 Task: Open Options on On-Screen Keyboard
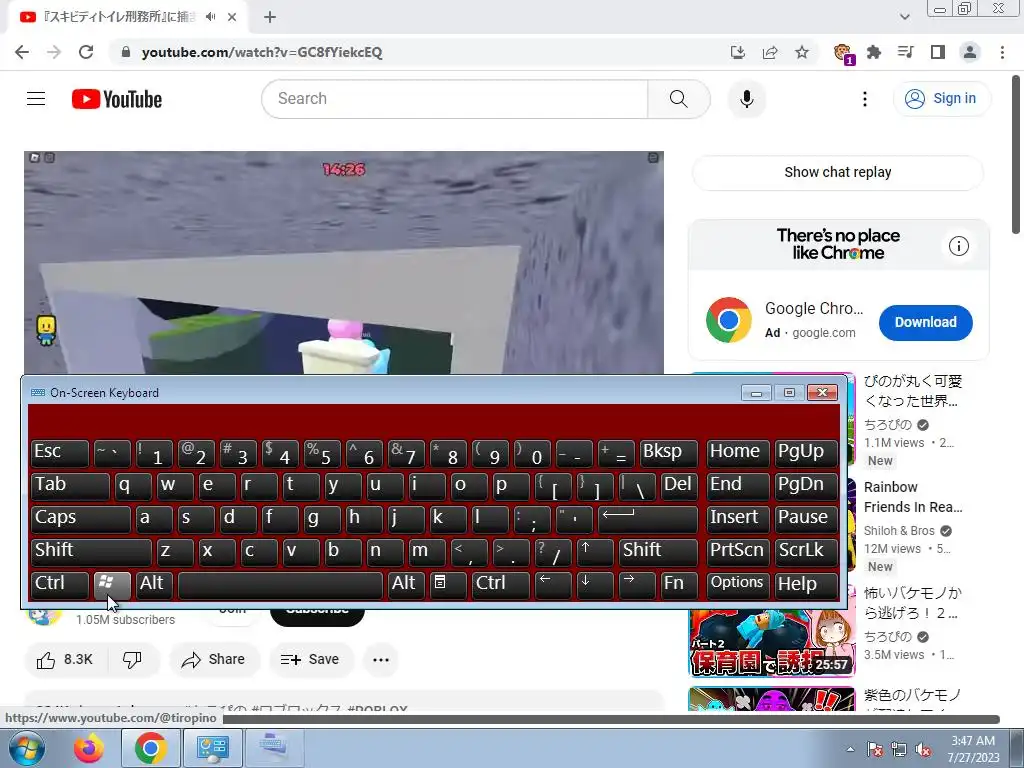(737, 584)
